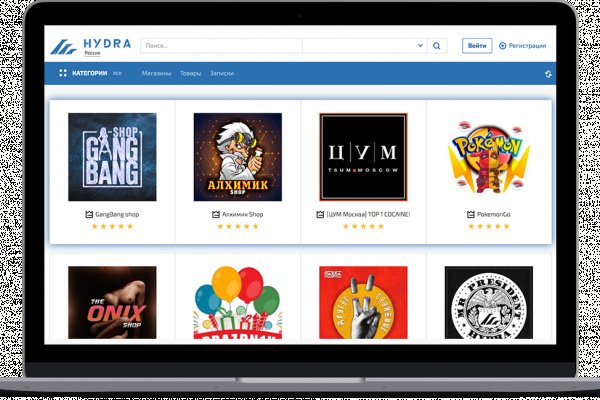The width and height of the screenshot is (600, 400).
Task: Click the plus icon beside Регистрация
Action: 503,46
